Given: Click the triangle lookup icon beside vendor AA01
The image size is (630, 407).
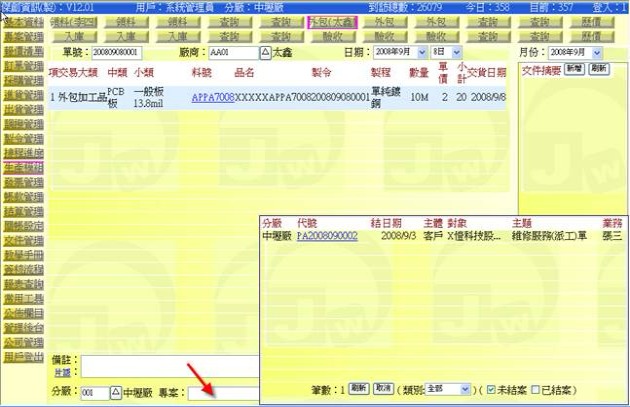Looking at the screenshot, I should [x=264, y=51].
